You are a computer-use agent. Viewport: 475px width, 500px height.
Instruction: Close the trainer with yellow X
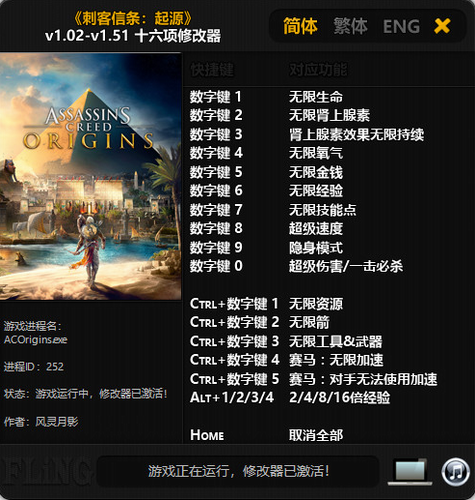[x=442, y=26]
